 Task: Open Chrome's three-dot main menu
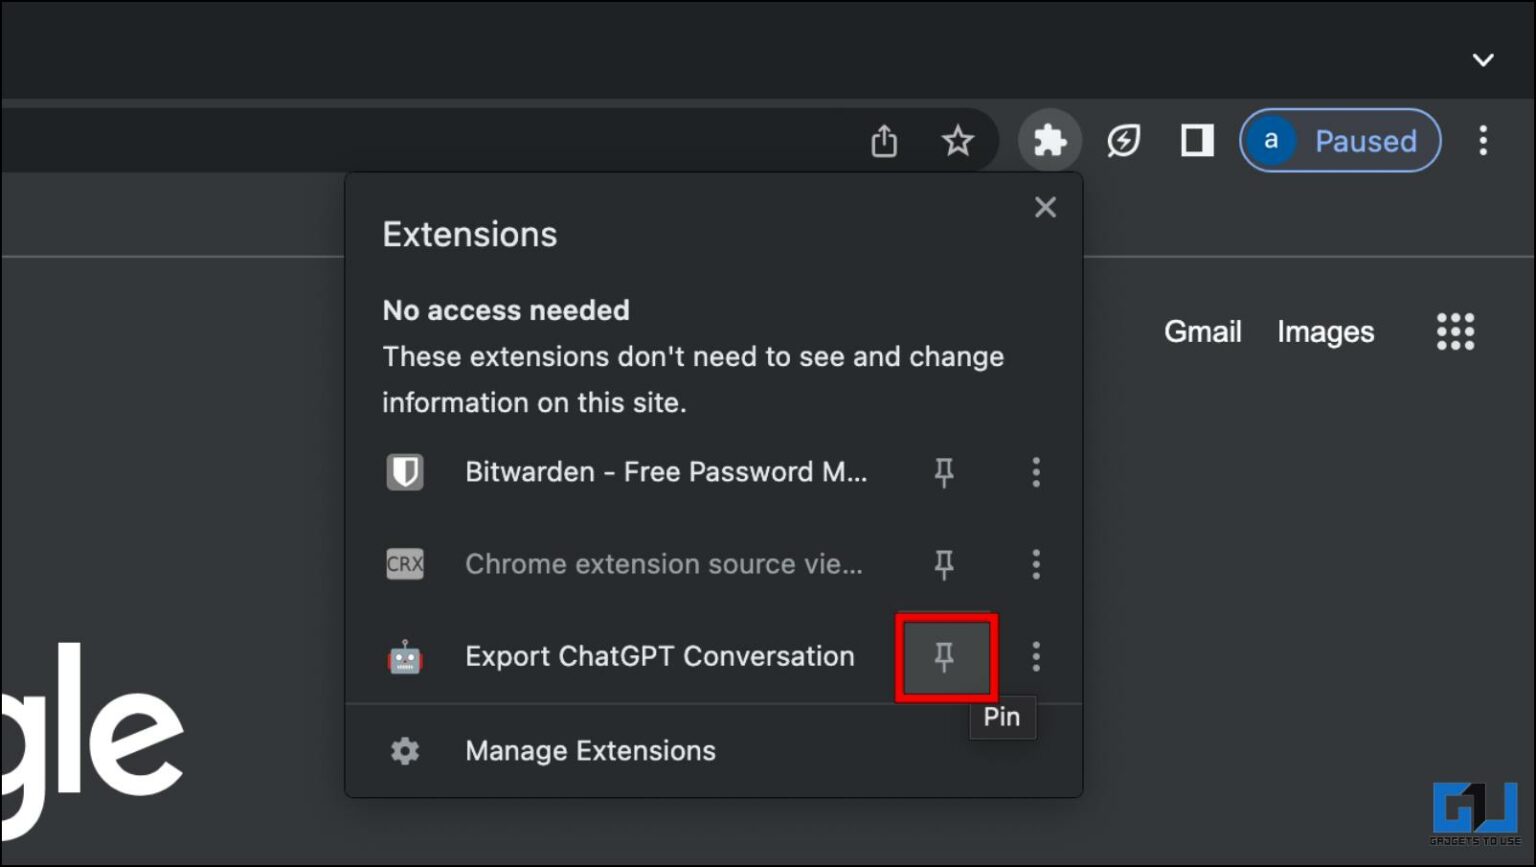click(1483, 140)
